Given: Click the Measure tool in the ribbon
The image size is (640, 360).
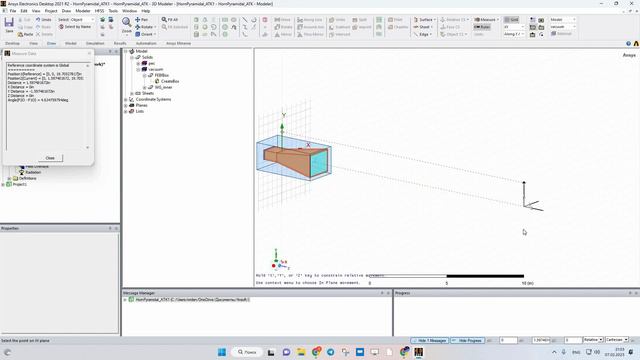Looking at the screenshot, I should tap(486, 20).
